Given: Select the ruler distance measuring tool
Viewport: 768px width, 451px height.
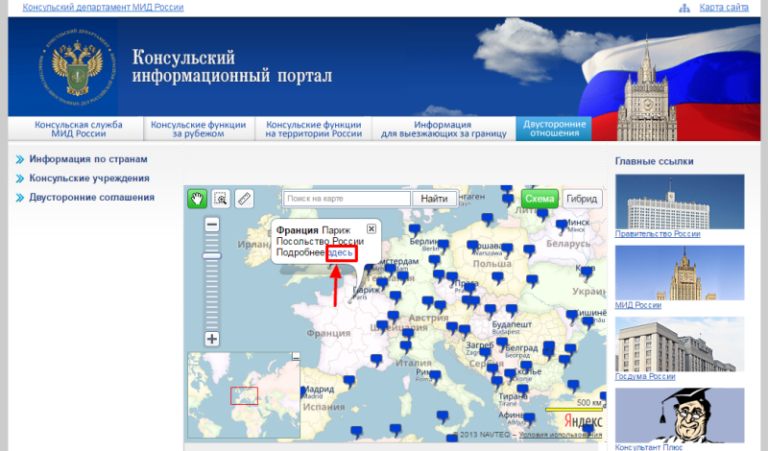Looking at the screenshot, I should click(x=245, y=198).
